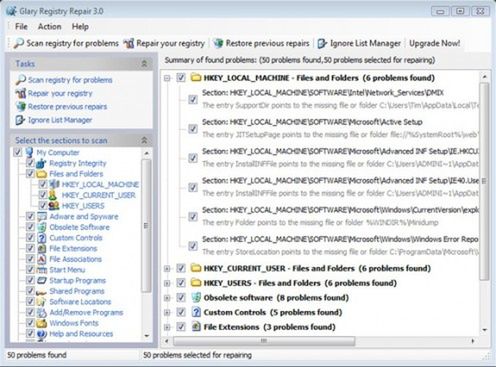
Task: Click Upgrade Now! in the toolbar
Action: coord(435,43)
